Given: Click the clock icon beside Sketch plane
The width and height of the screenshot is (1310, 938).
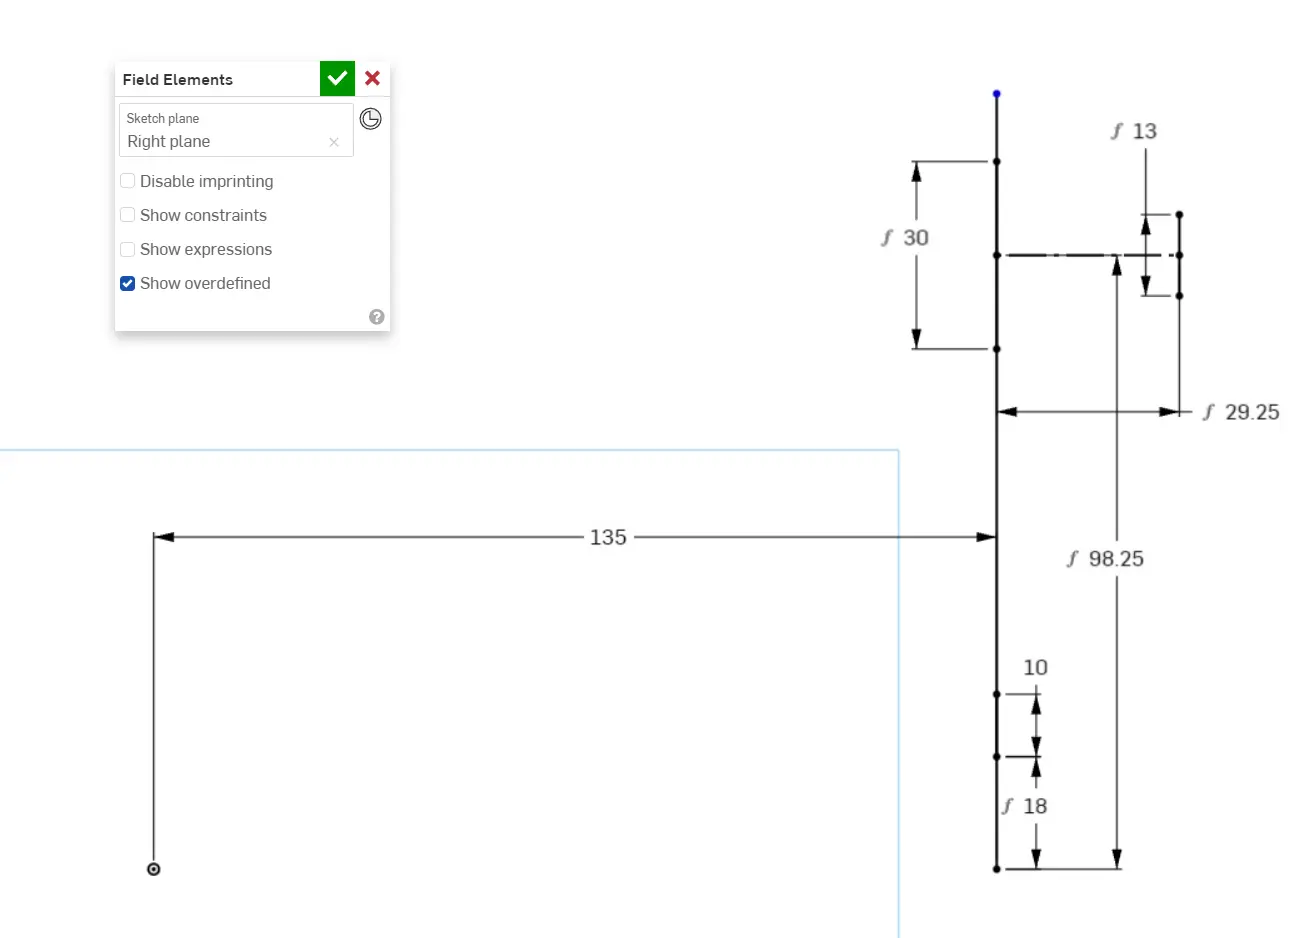Looking at the screenshot, I should pyautogui.click(x=370, y=119).
